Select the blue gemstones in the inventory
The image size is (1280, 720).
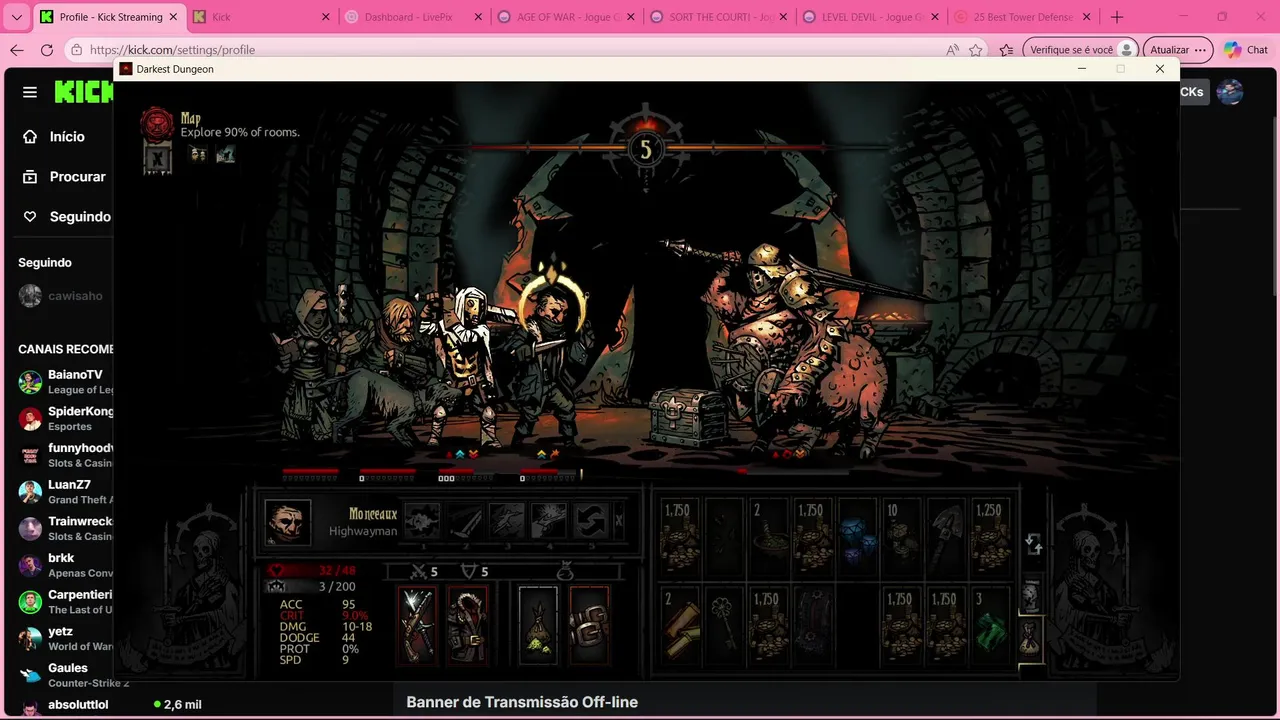pos(857,536)
